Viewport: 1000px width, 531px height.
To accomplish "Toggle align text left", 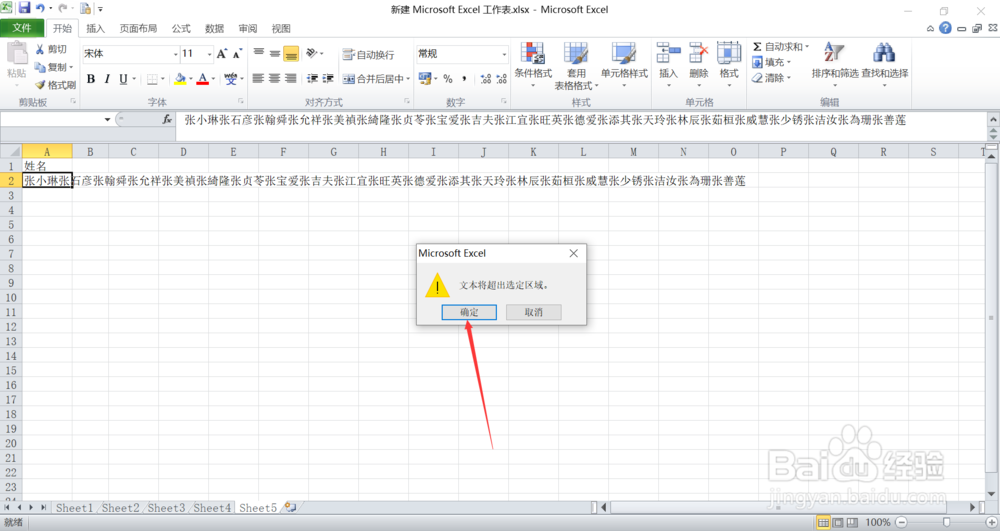I will (x=258, y=78).
